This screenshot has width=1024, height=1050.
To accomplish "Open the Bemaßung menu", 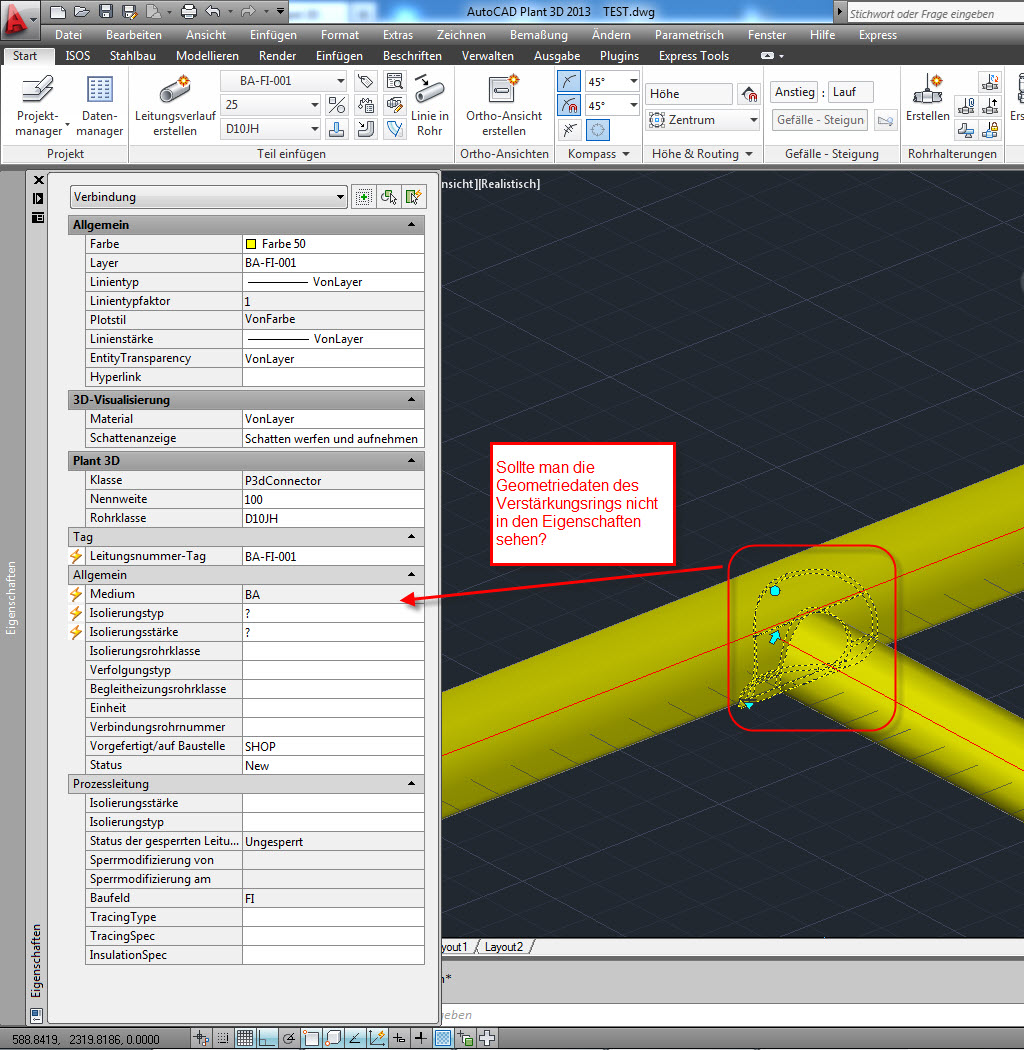I will (538, 35).
